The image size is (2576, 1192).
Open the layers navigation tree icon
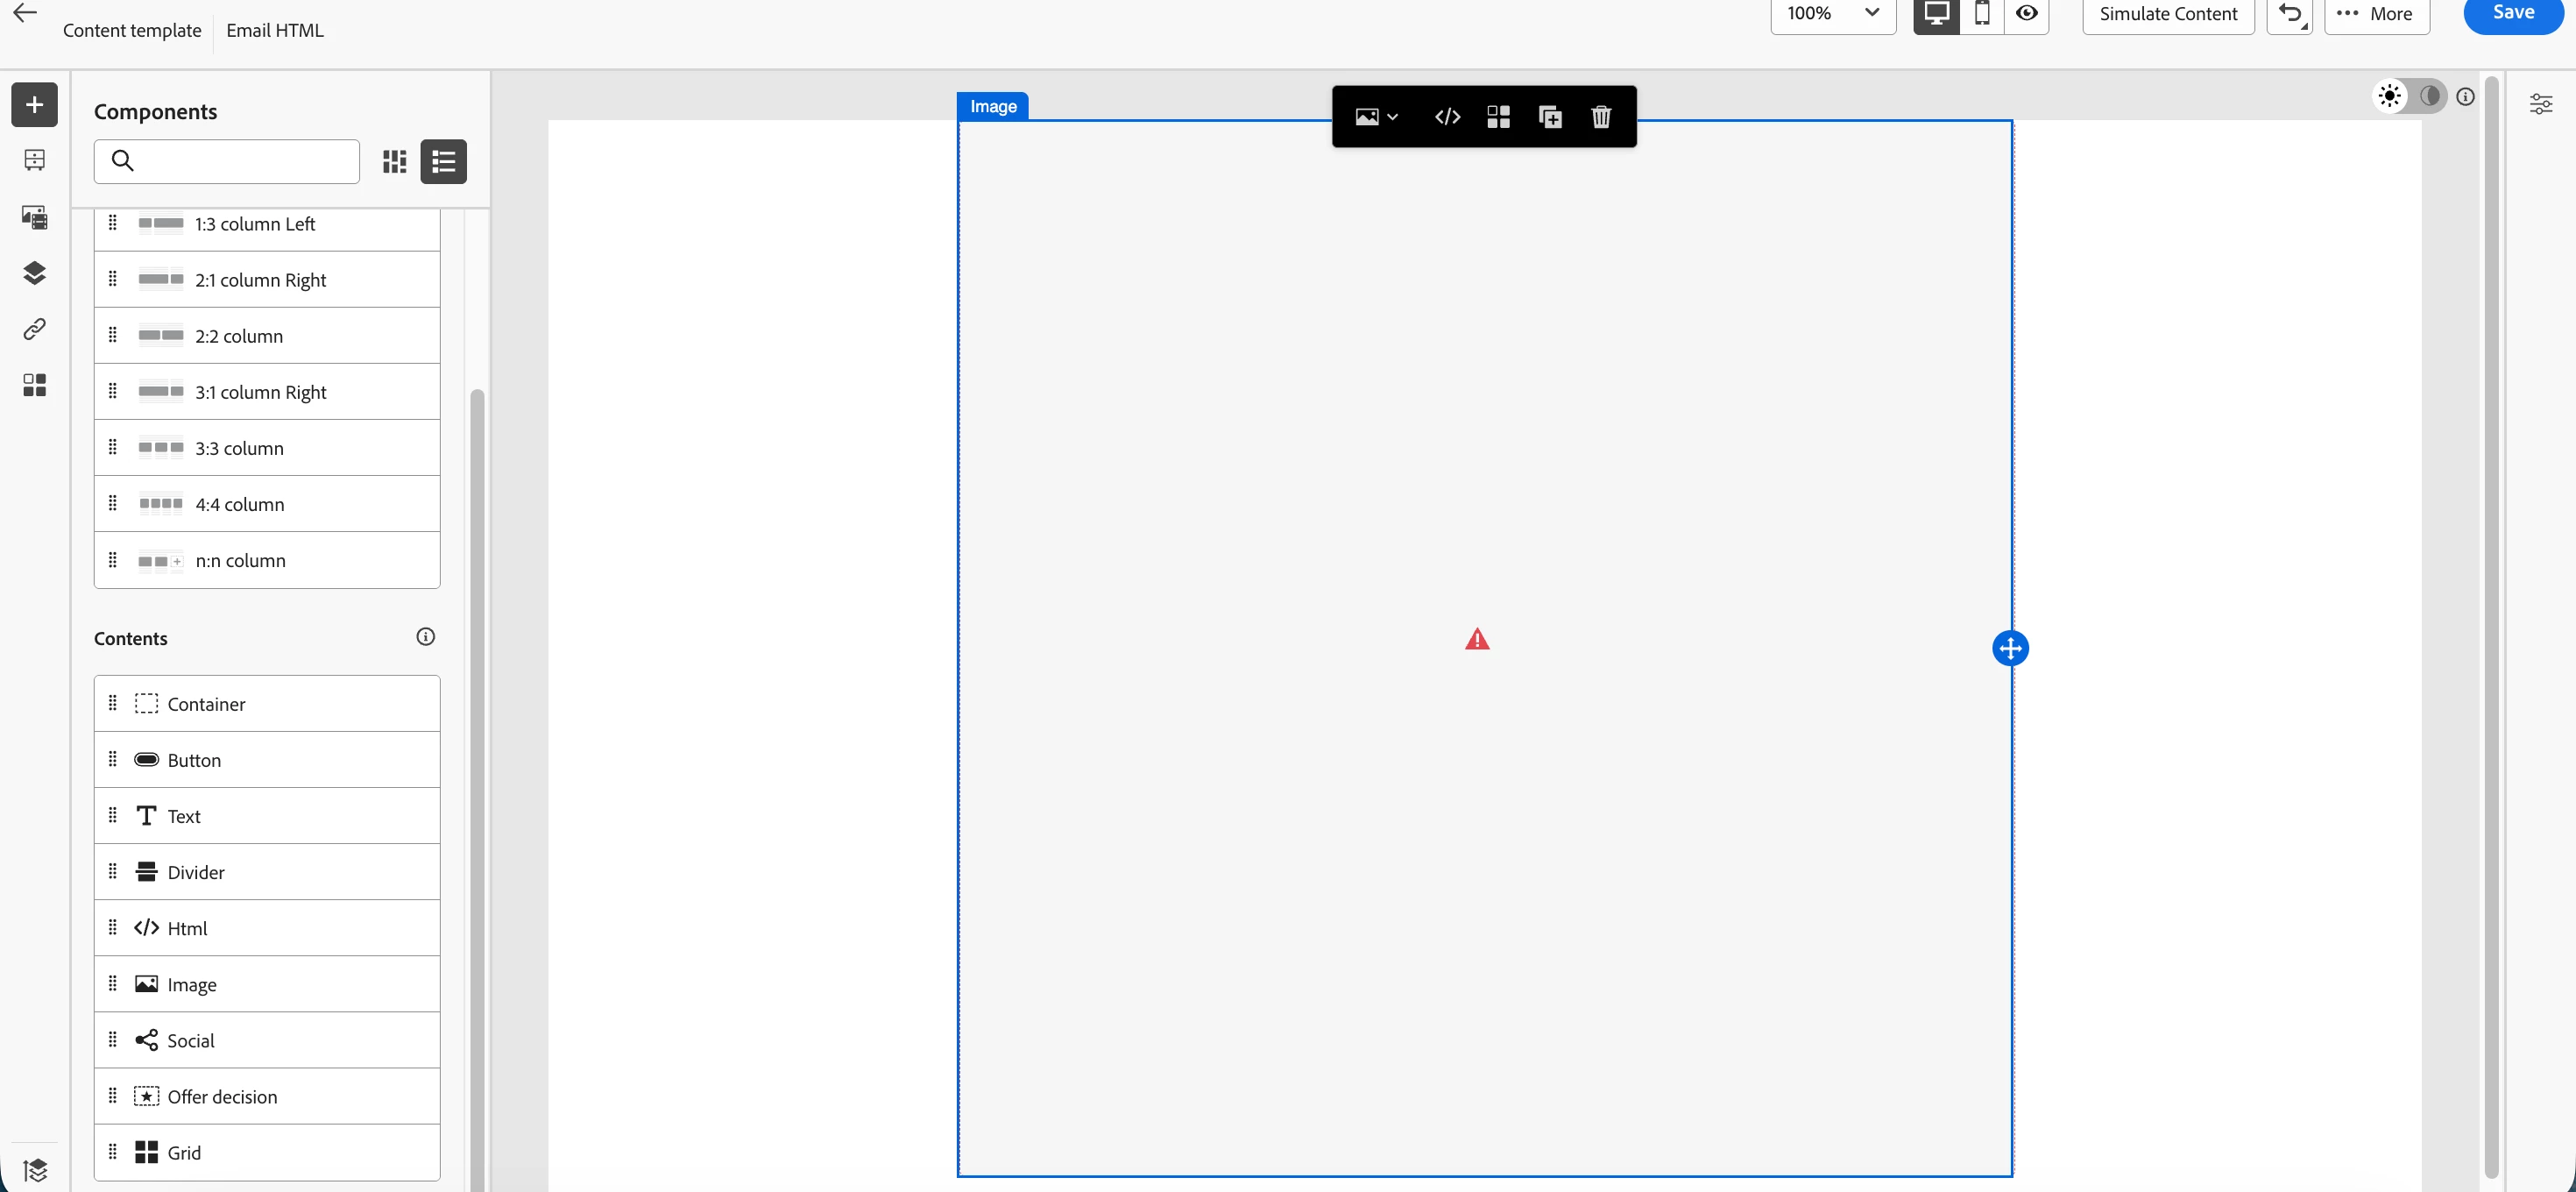(x=34, y=273)
